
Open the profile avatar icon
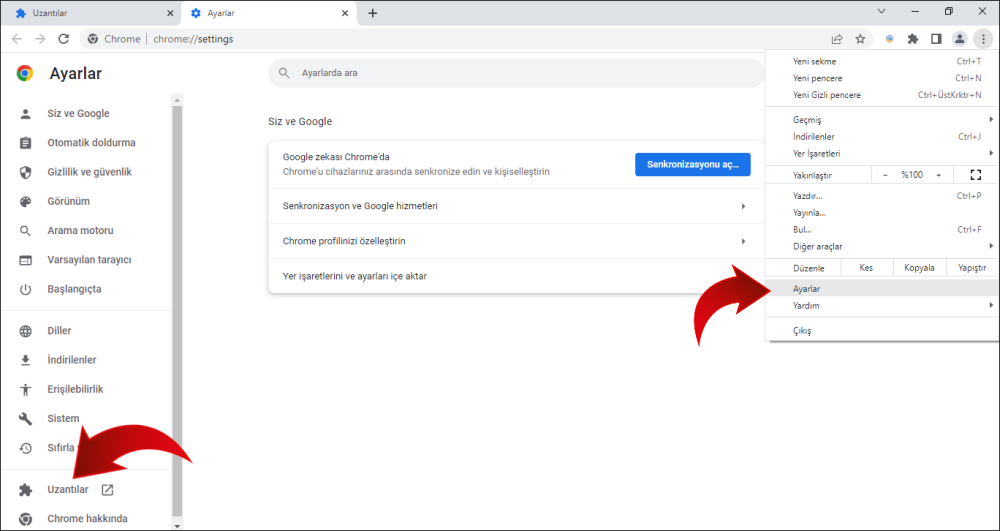click(959, 39)
